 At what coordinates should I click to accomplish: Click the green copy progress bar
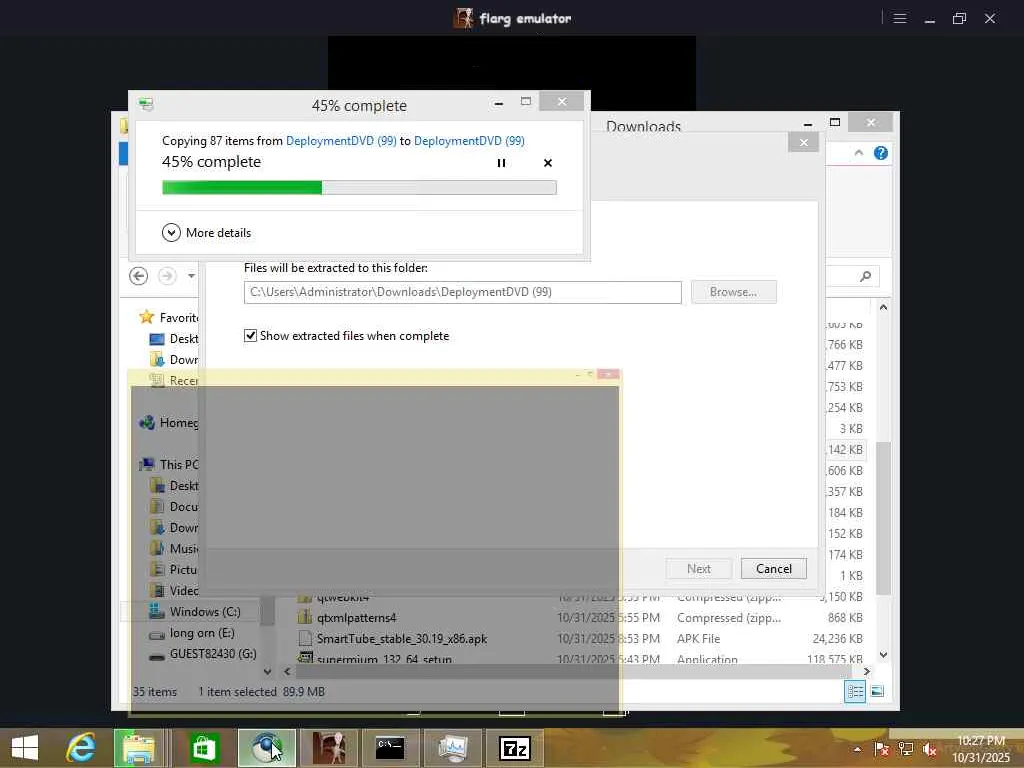[359, 187]
